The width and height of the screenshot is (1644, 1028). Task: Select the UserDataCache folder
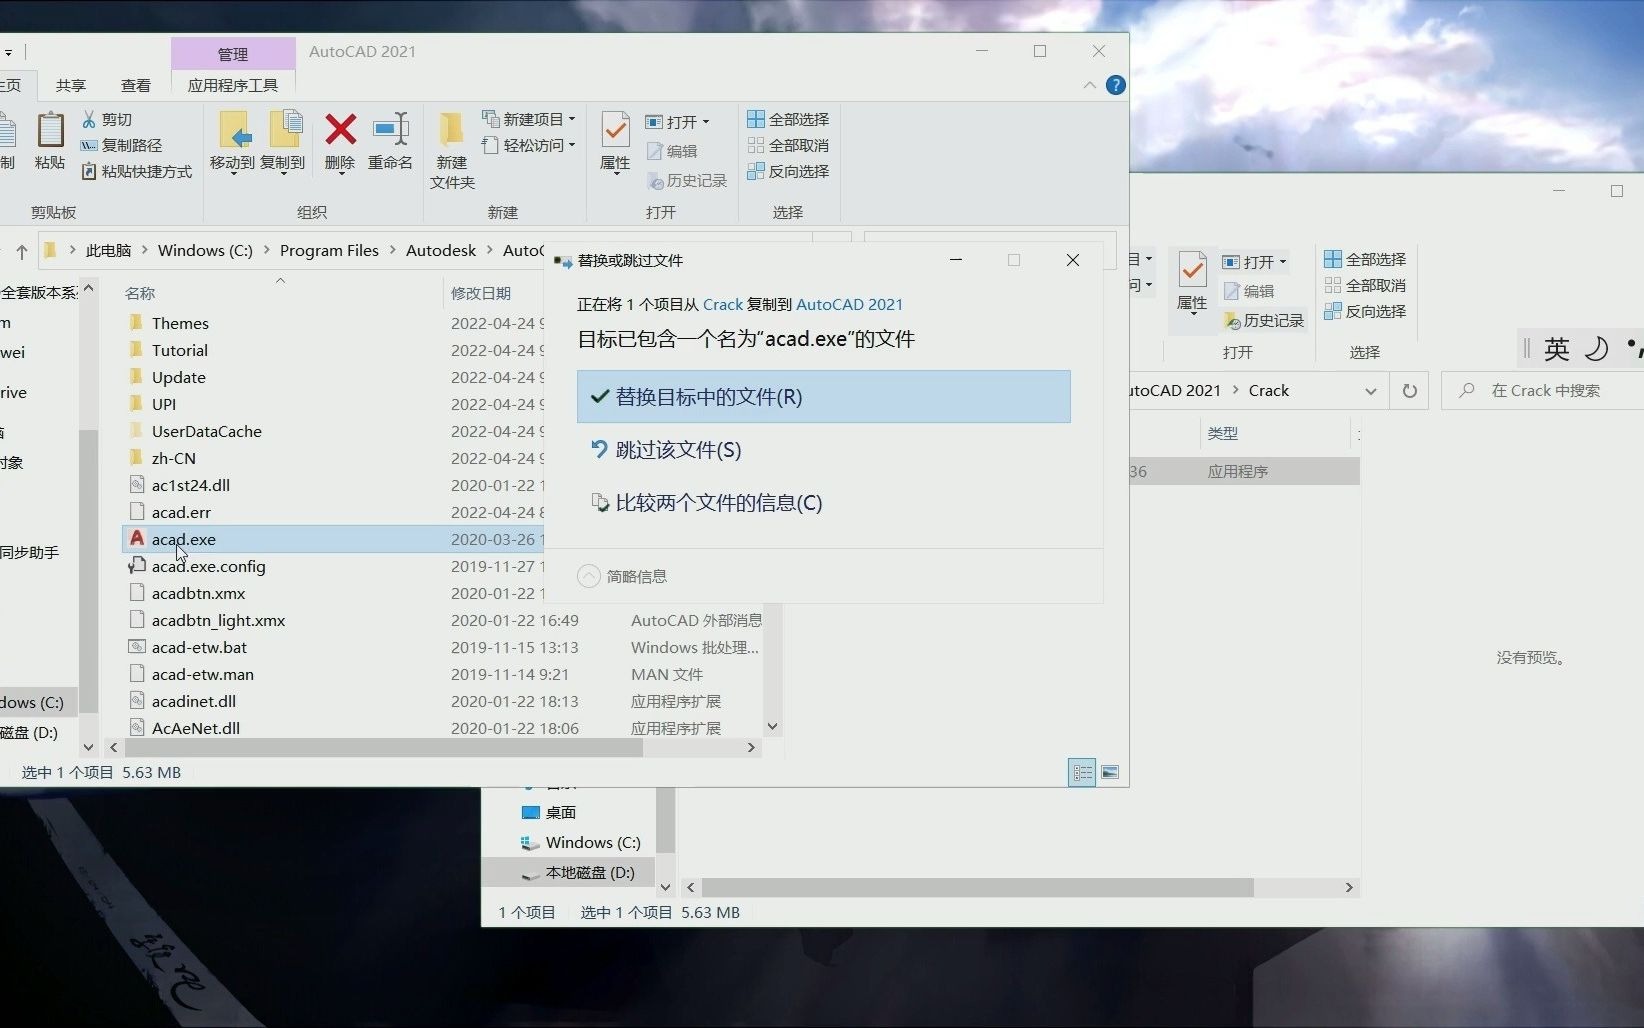click(x=207, y=431)
